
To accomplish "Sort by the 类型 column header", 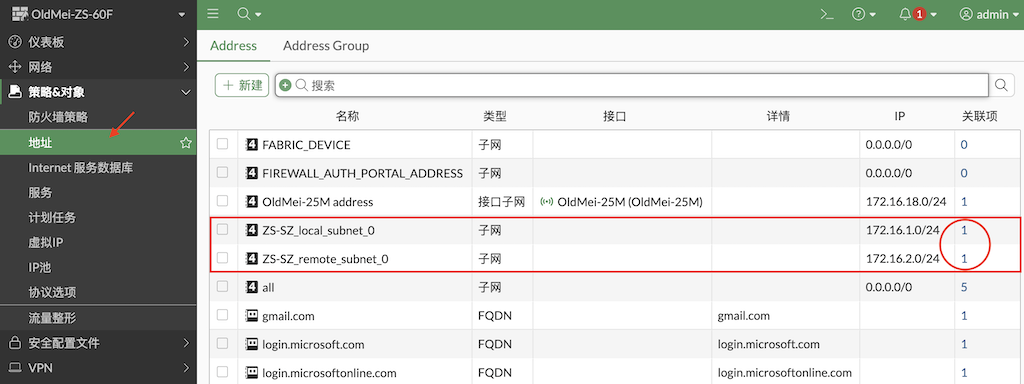I will [494, 116].
